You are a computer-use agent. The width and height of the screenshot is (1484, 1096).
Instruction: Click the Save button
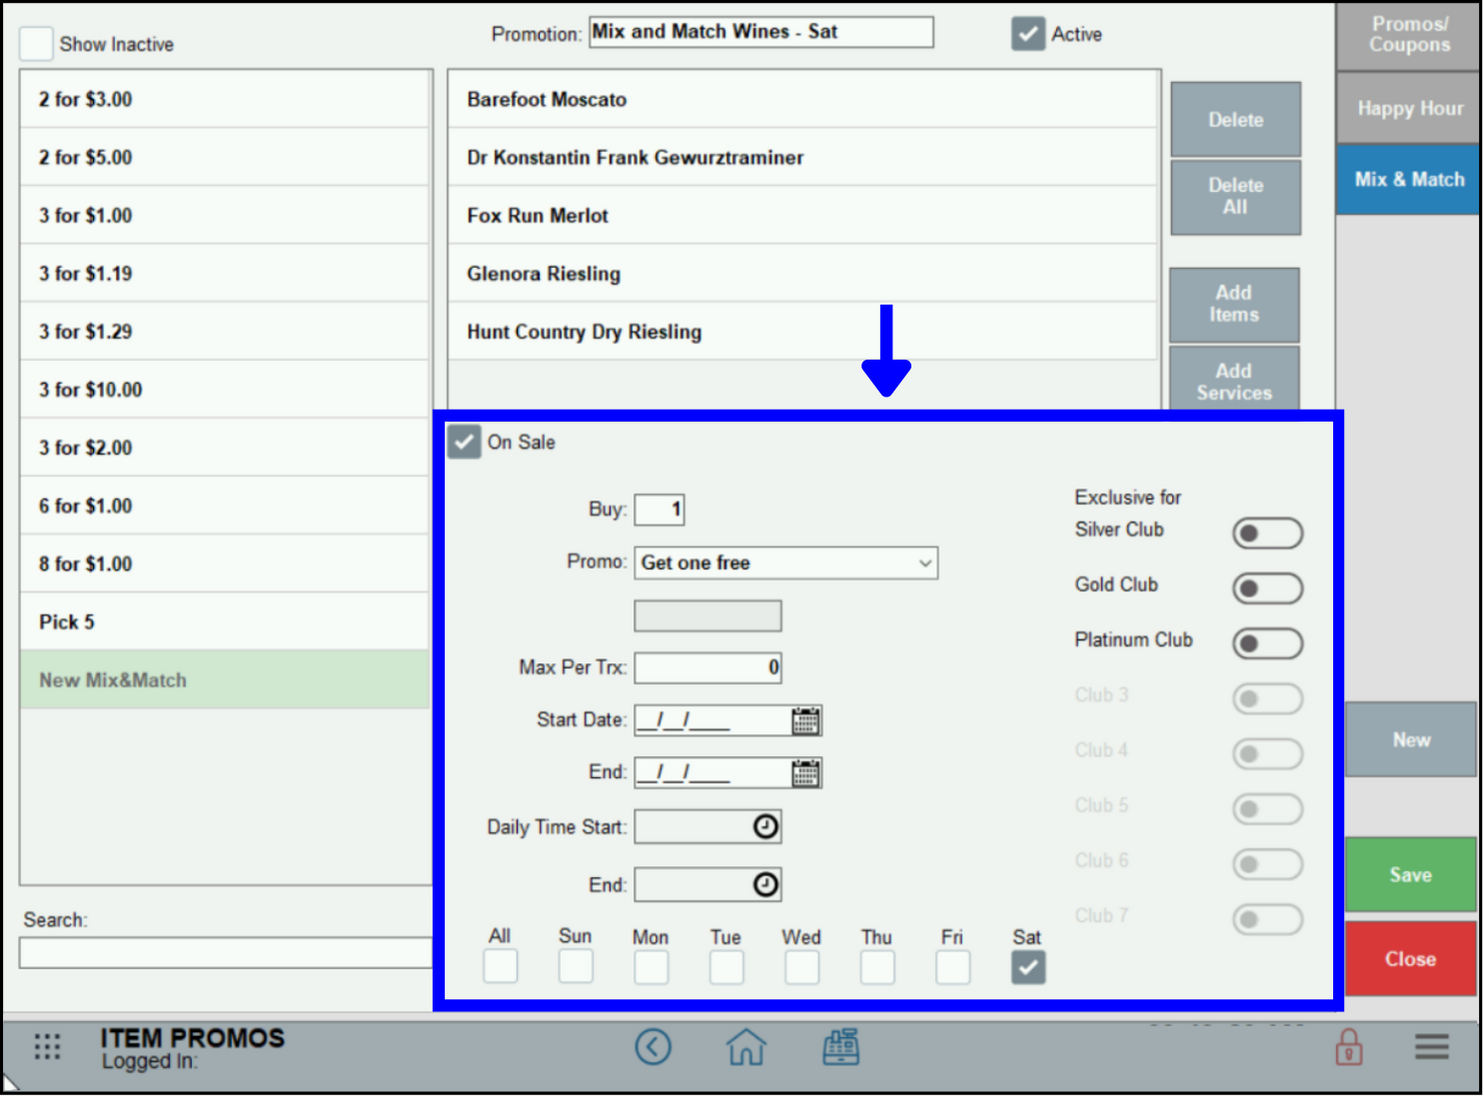click(1410, 874)
